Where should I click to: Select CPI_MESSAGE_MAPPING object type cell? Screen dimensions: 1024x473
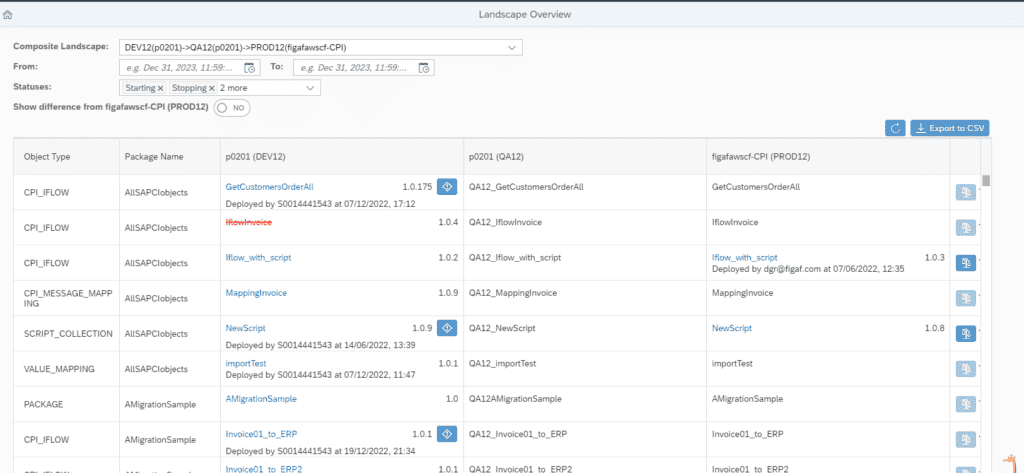[x=68, y=298]
